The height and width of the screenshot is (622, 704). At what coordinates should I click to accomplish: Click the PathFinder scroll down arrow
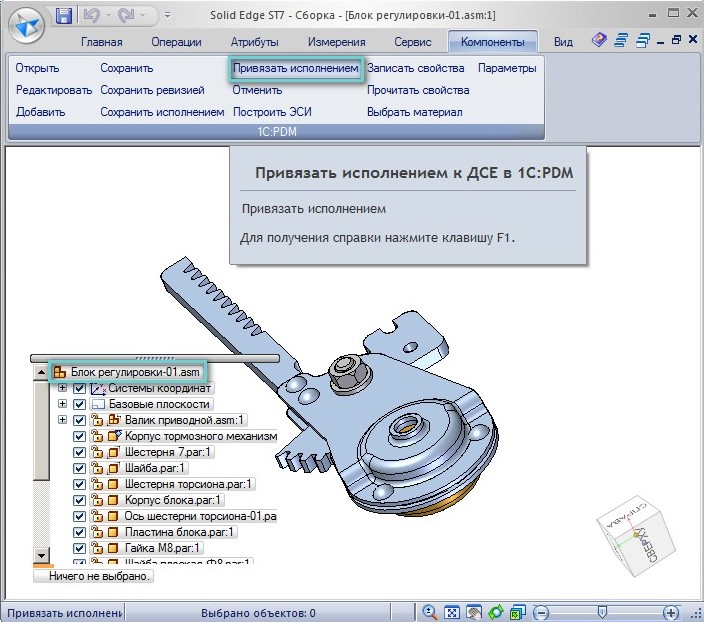(x=41, y=555)
